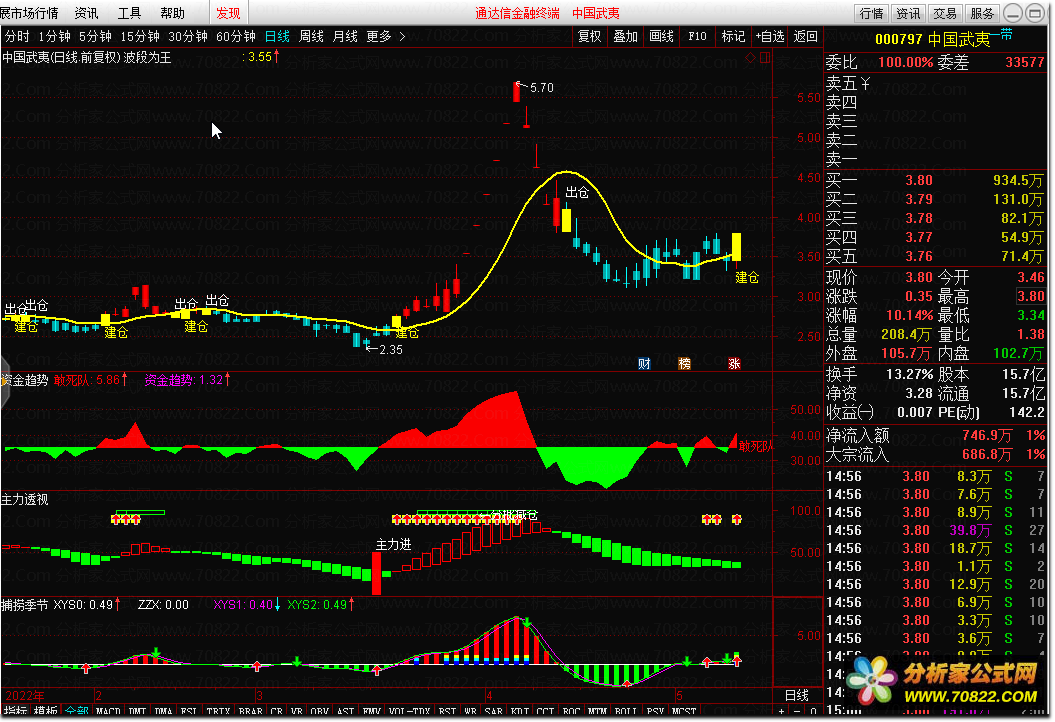Click the split-window square icon above the chart
This screenshot has height=722, width=1055.
coord(765,58)
